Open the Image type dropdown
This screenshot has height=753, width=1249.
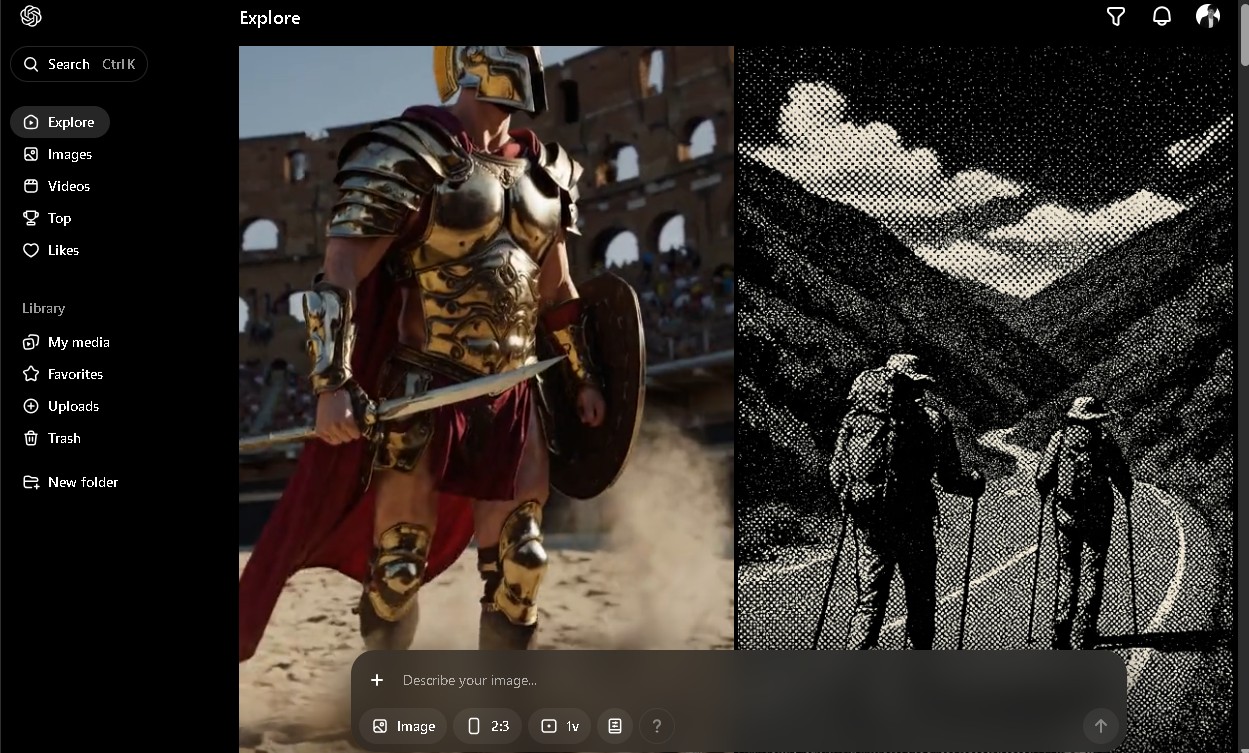[403, 726]
